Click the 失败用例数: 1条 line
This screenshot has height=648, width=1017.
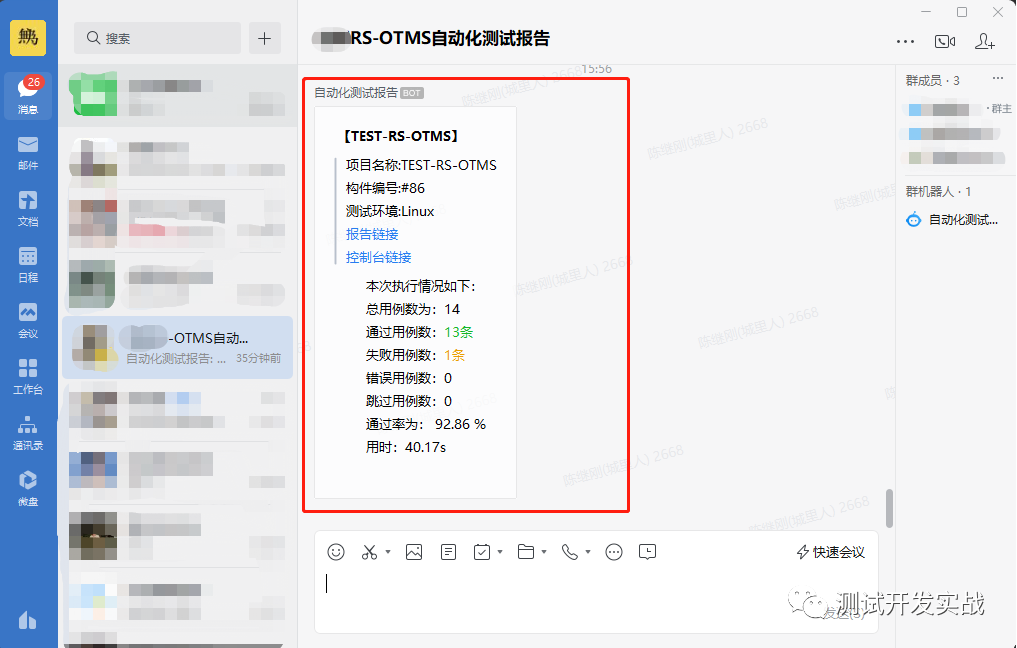coord(415,355)
